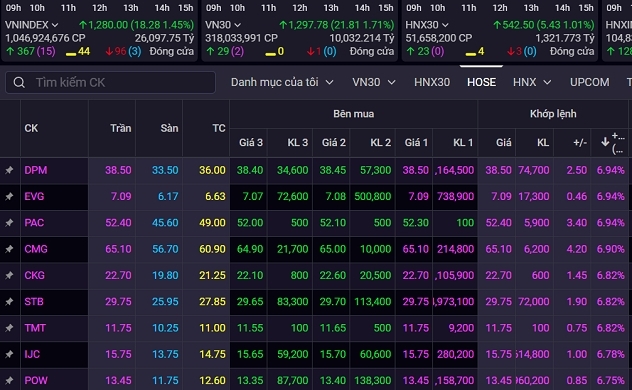Click the Tìm kiếm CK search field
Screen dimensions: 632x390
click(110, 83)
